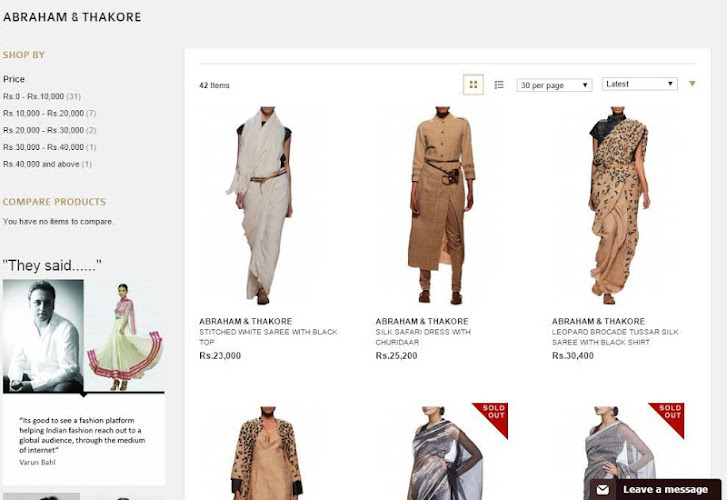Click the 'Rs.23,000' price text

pyautogui.click(x=220, y=356)
